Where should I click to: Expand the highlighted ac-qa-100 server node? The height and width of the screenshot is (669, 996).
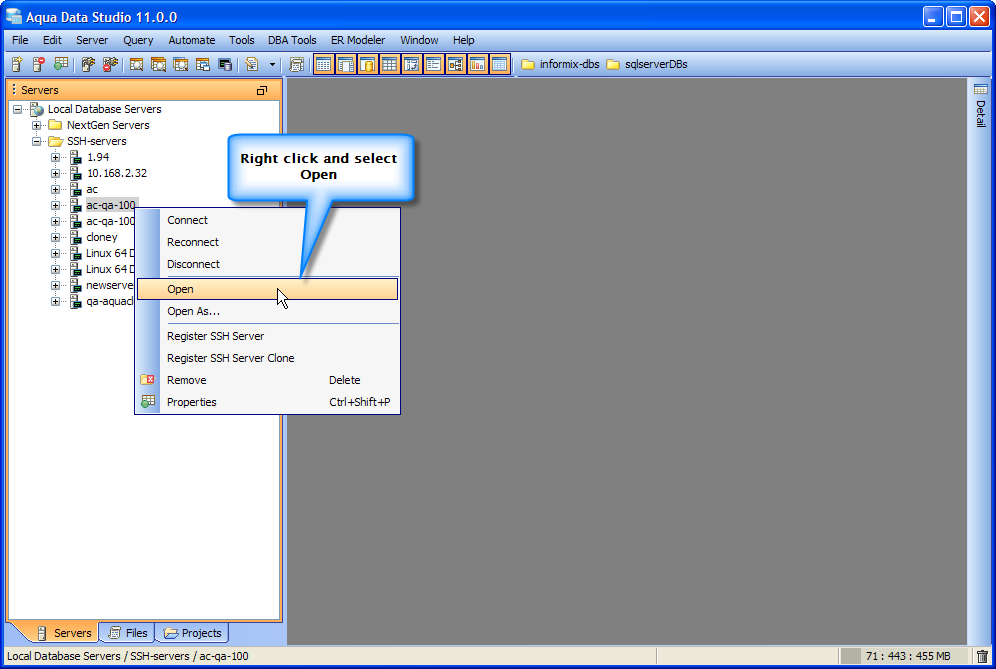56,205
